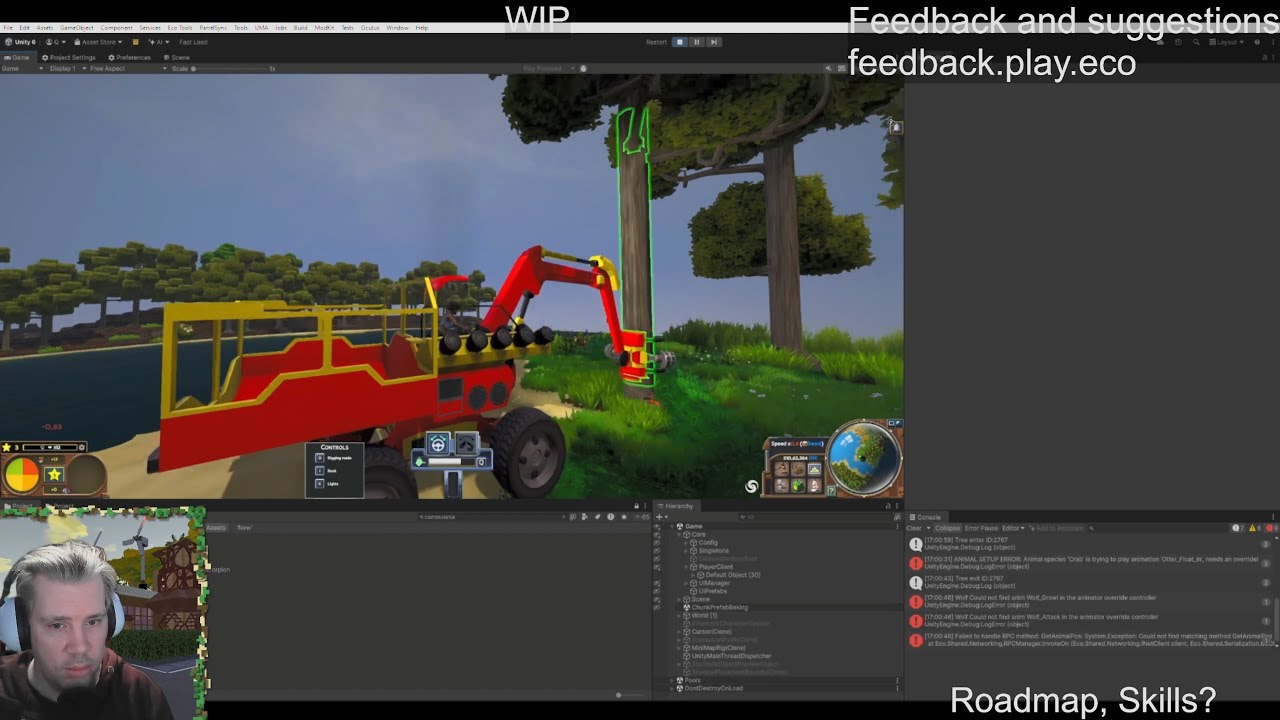Expand the Singletons object
Viewport: 1280px width, 720px height.
(x=686, y=551)
